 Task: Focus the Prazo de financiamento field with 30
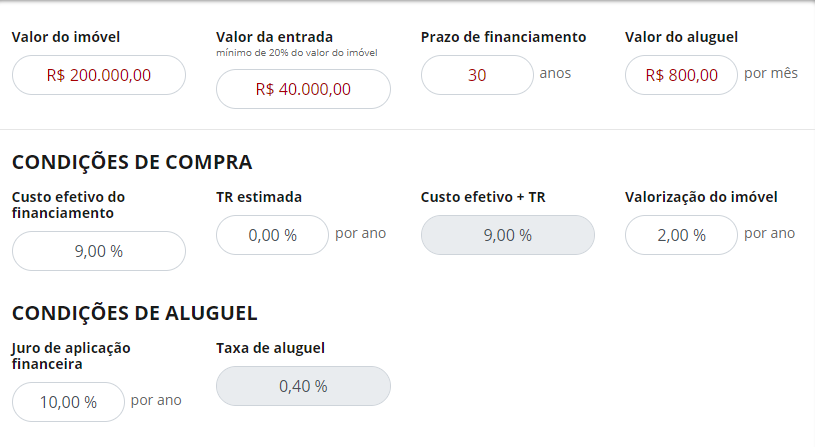tap(477, 75)
